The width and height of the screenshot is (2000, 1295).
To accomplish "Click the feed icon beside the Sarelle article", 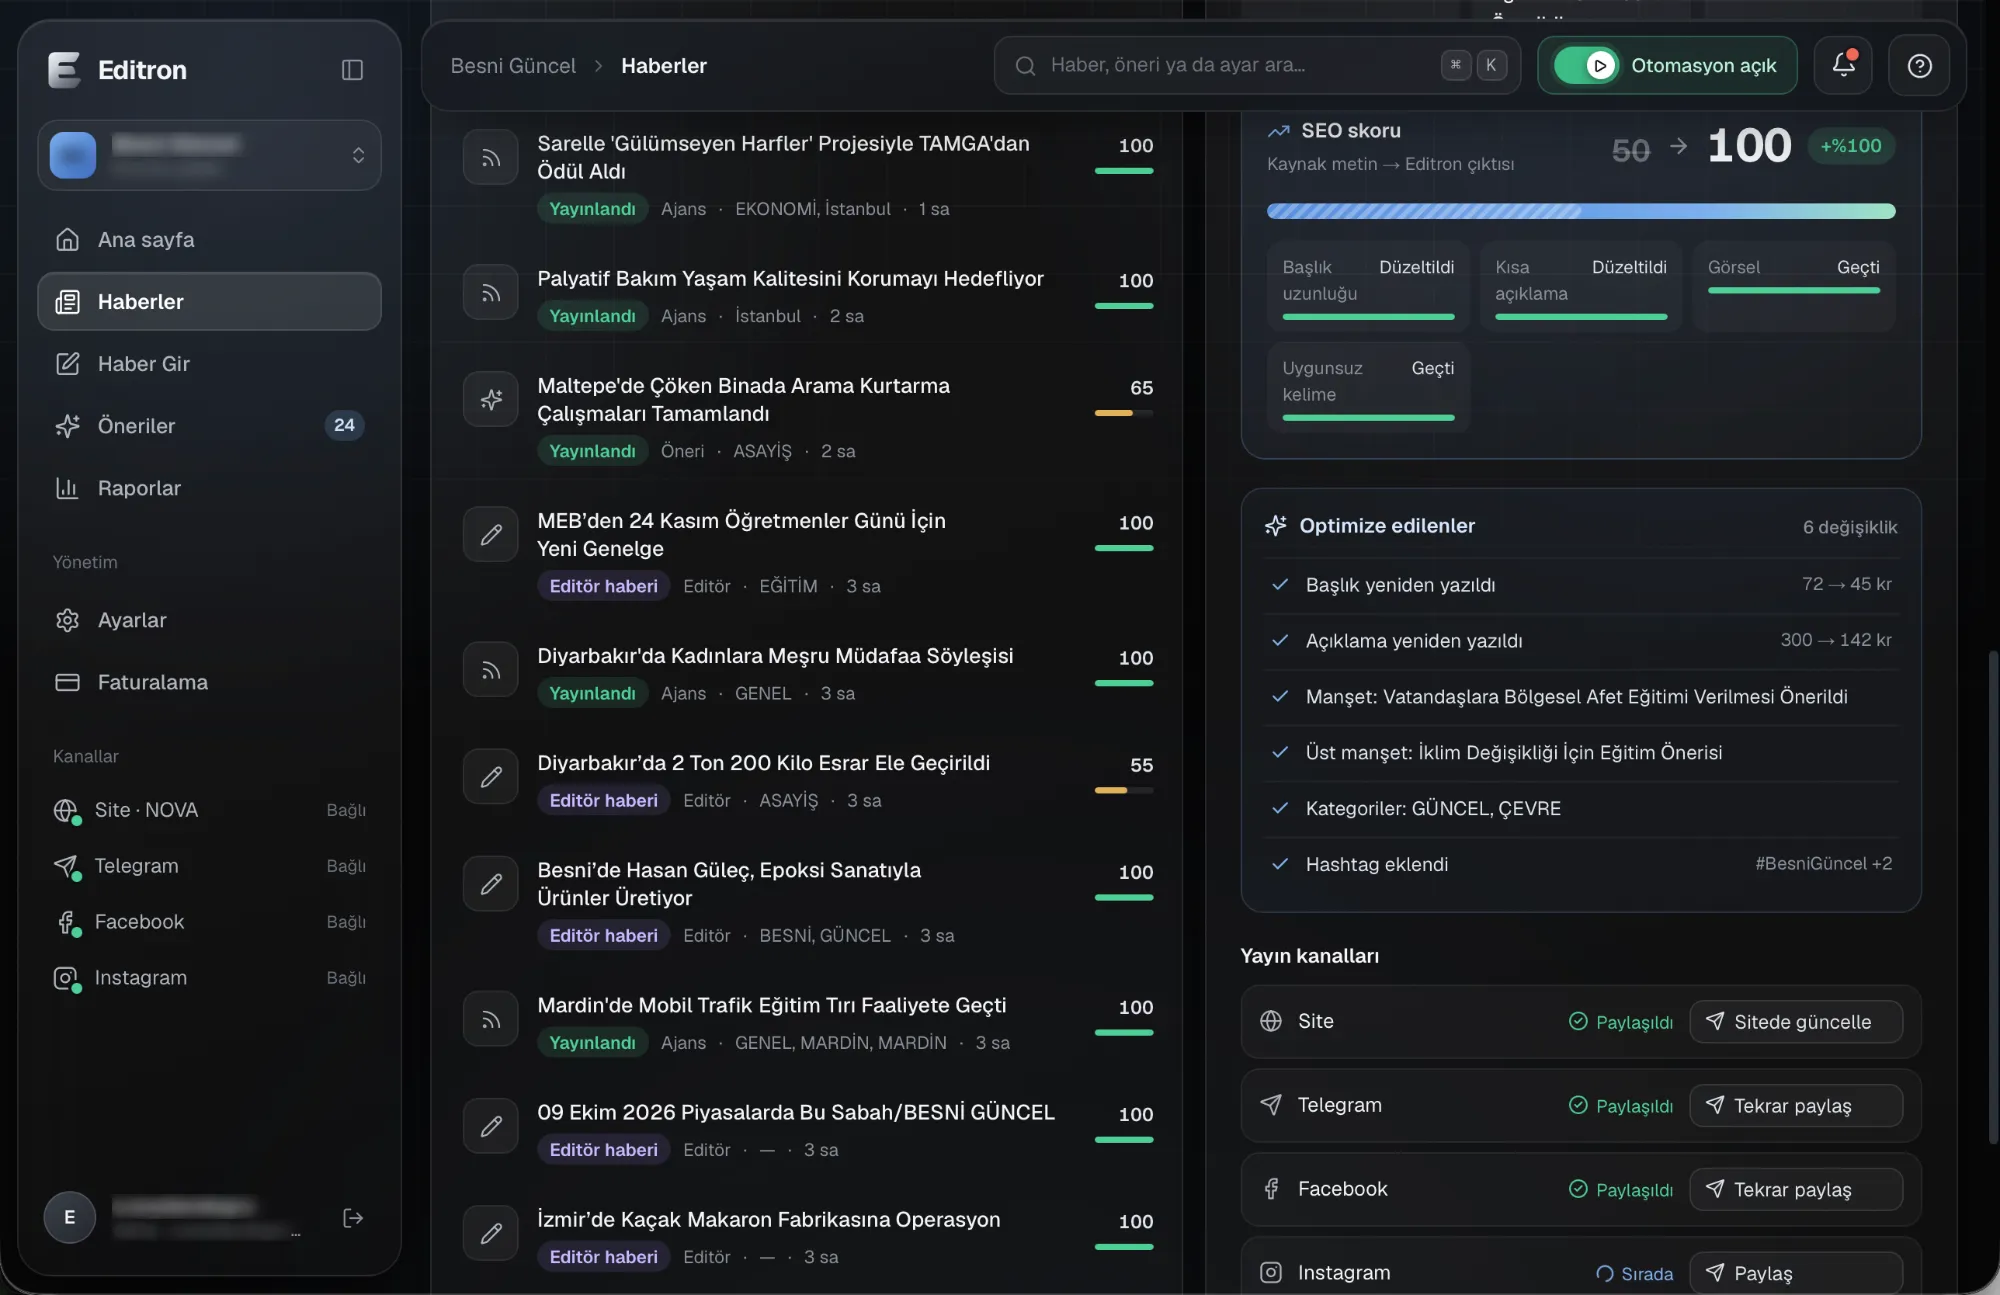I will [491, 158].
